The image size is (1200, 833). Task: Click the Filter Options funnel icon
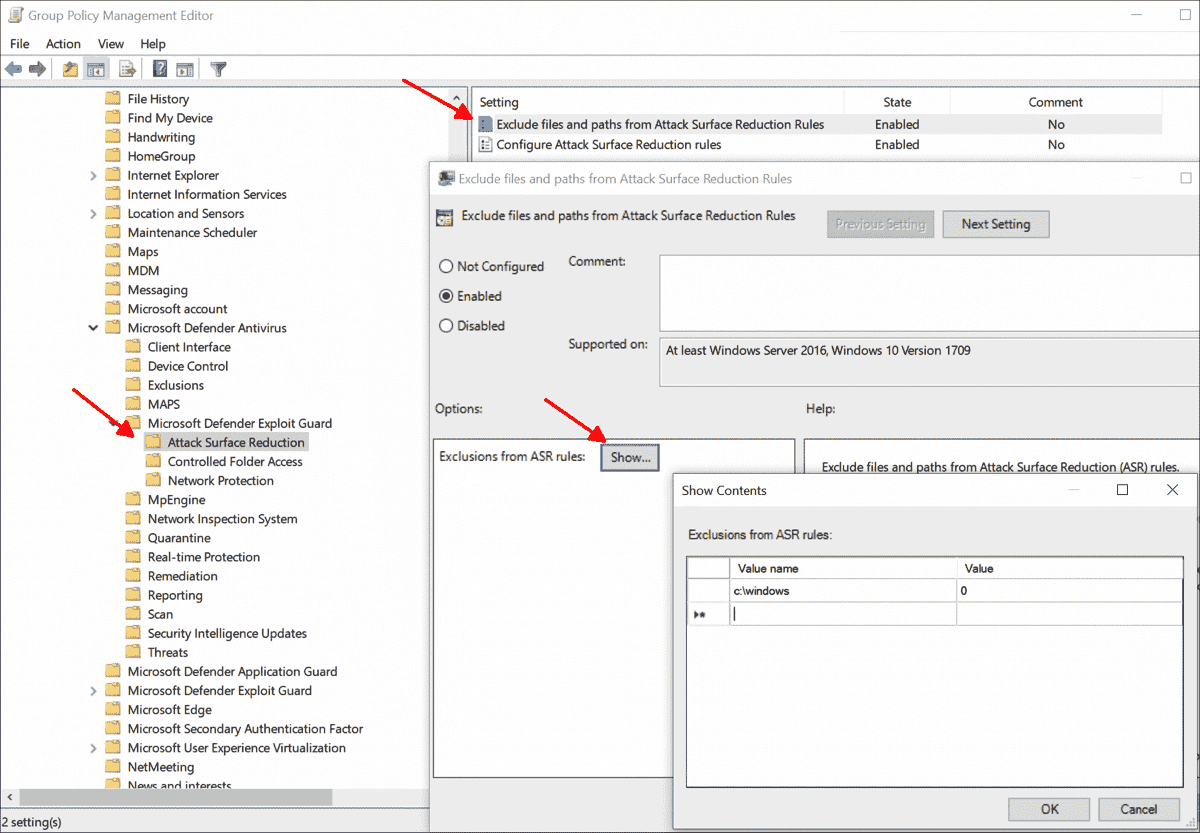click(x=218, y=68)
